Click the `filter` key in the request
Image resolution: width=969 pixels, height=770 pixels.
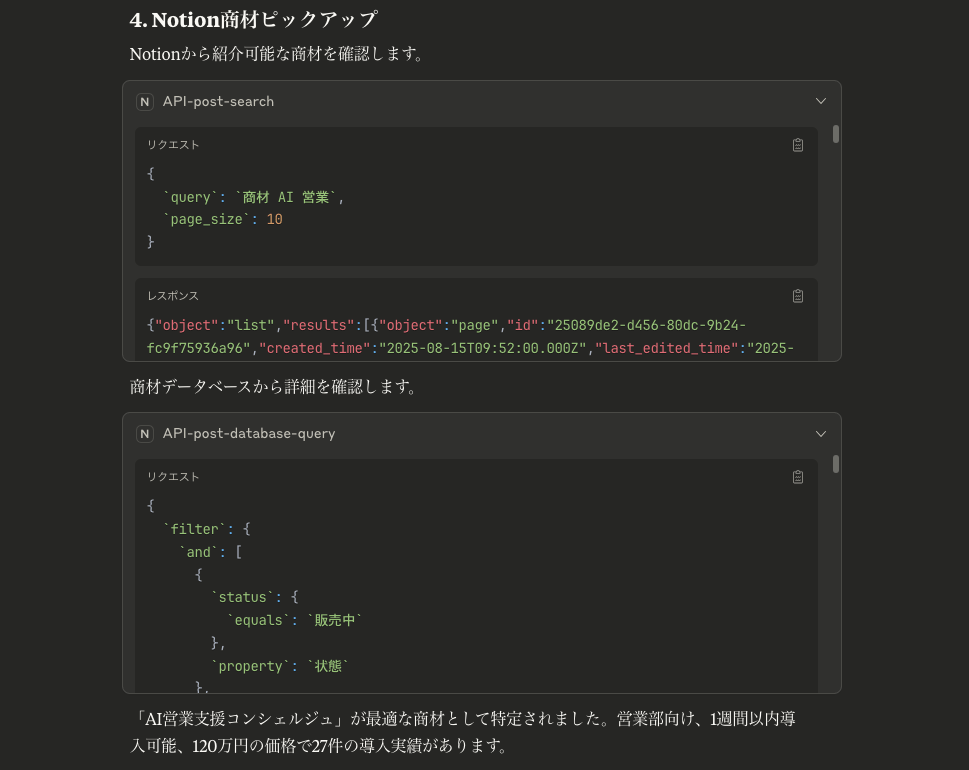[195, 529]
